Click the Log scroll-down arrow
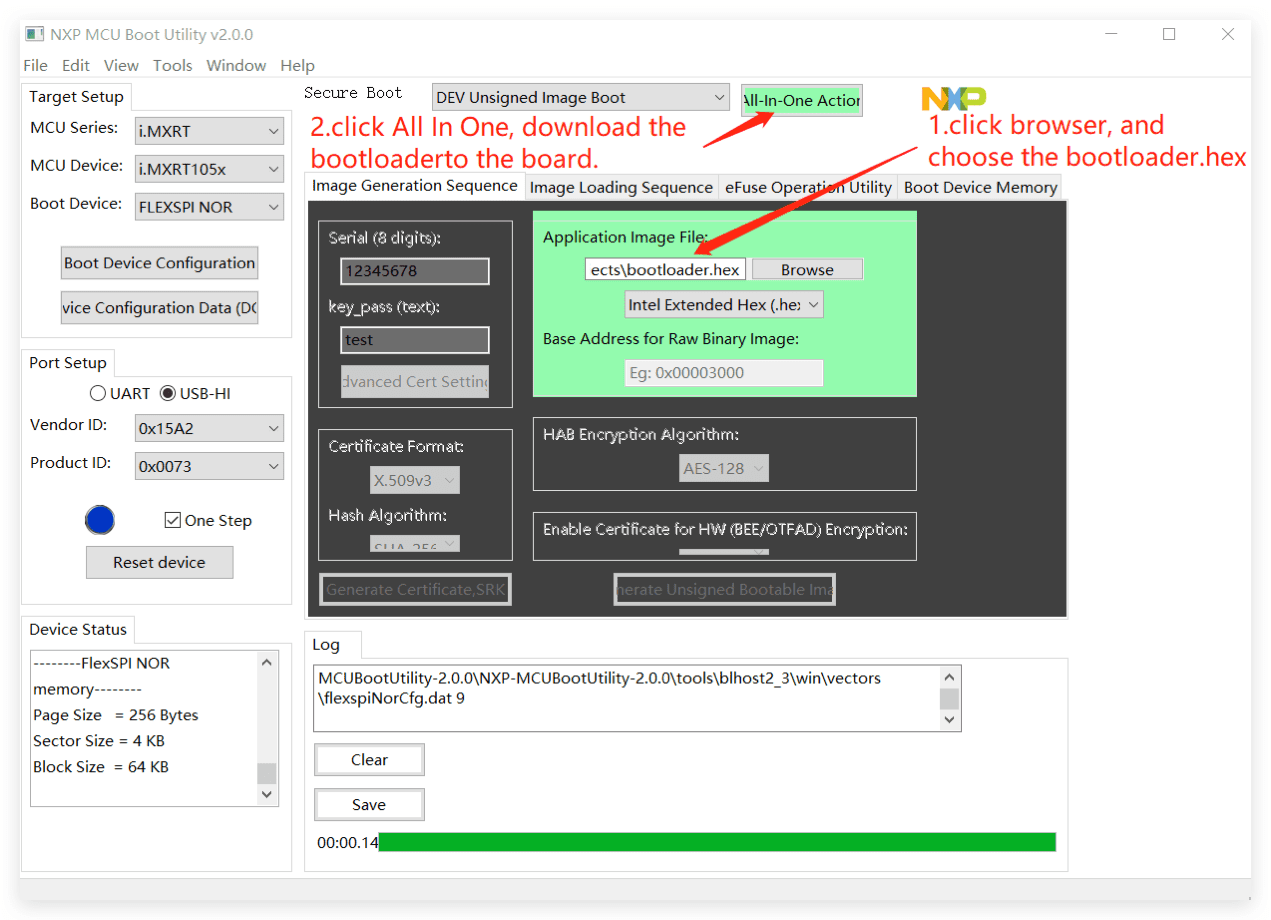Screen dimensions: 1271x920 point(949,720)
